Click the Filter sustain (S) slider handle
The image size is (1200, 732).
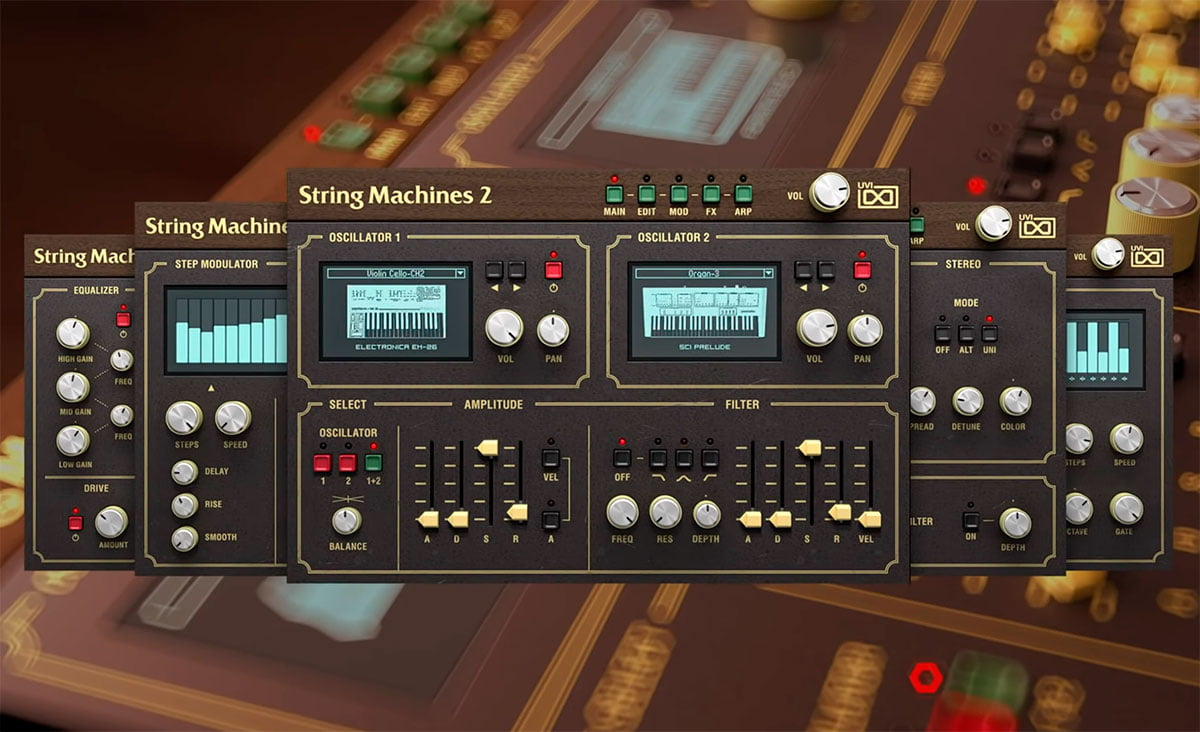(809, 447)
